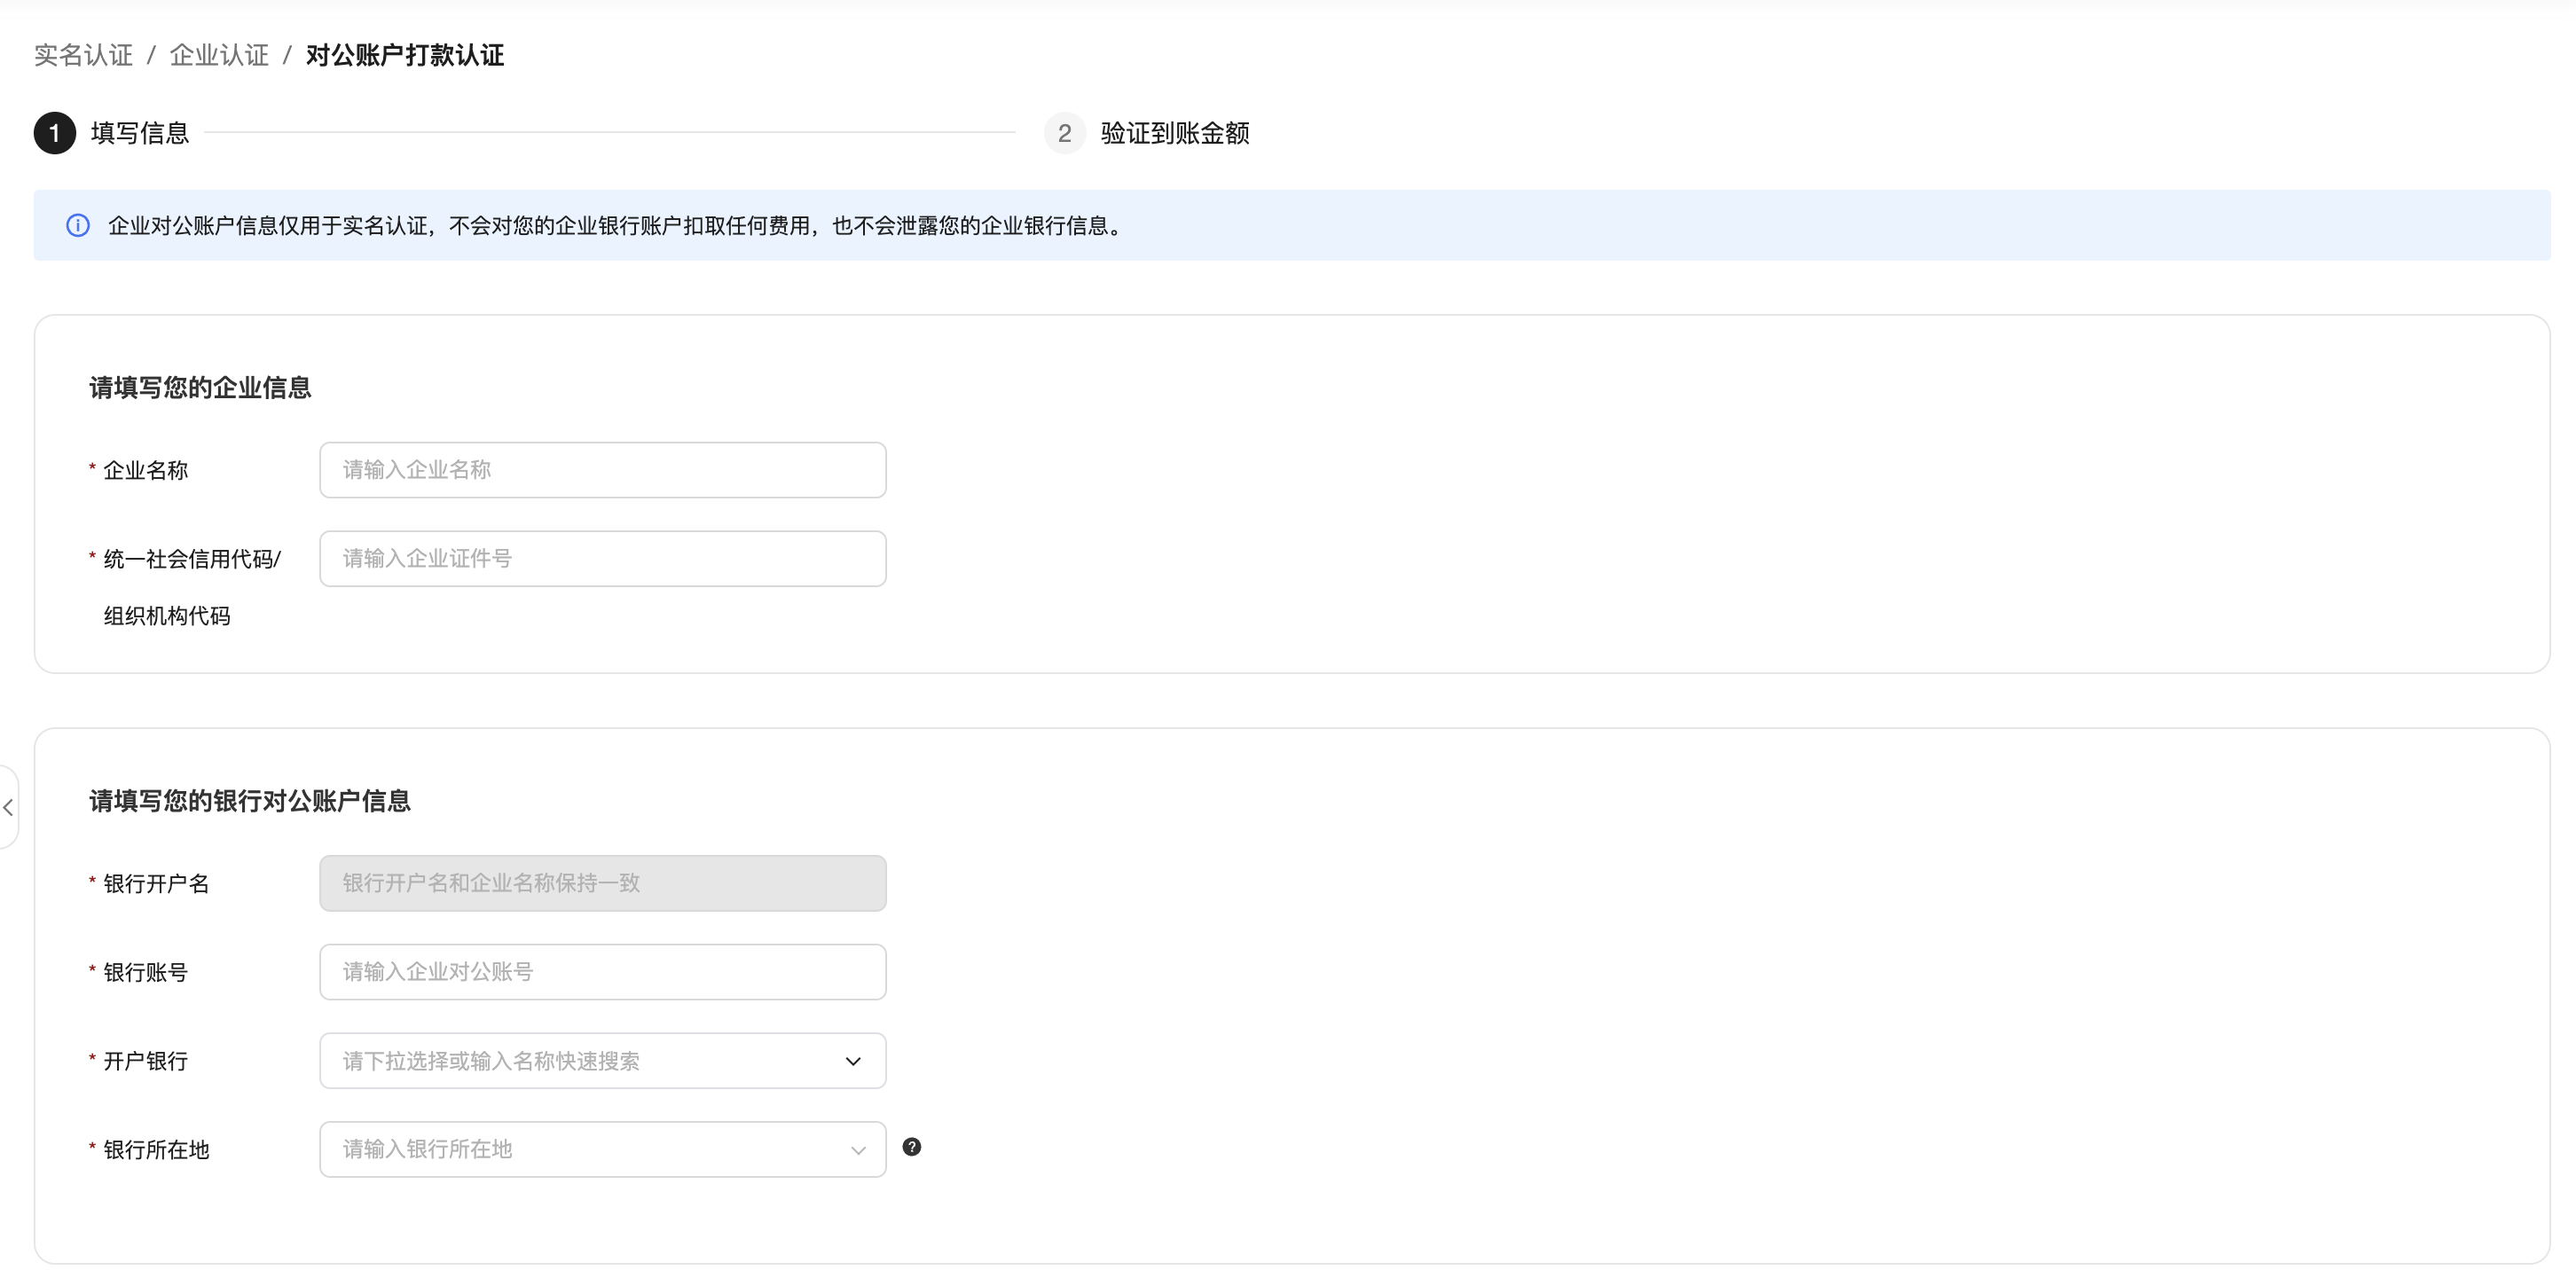Go to 实名认证 breadcrumb link
Viewport: 2576px width, 1286px height.
pyautogui.click(x=83, y=55)
